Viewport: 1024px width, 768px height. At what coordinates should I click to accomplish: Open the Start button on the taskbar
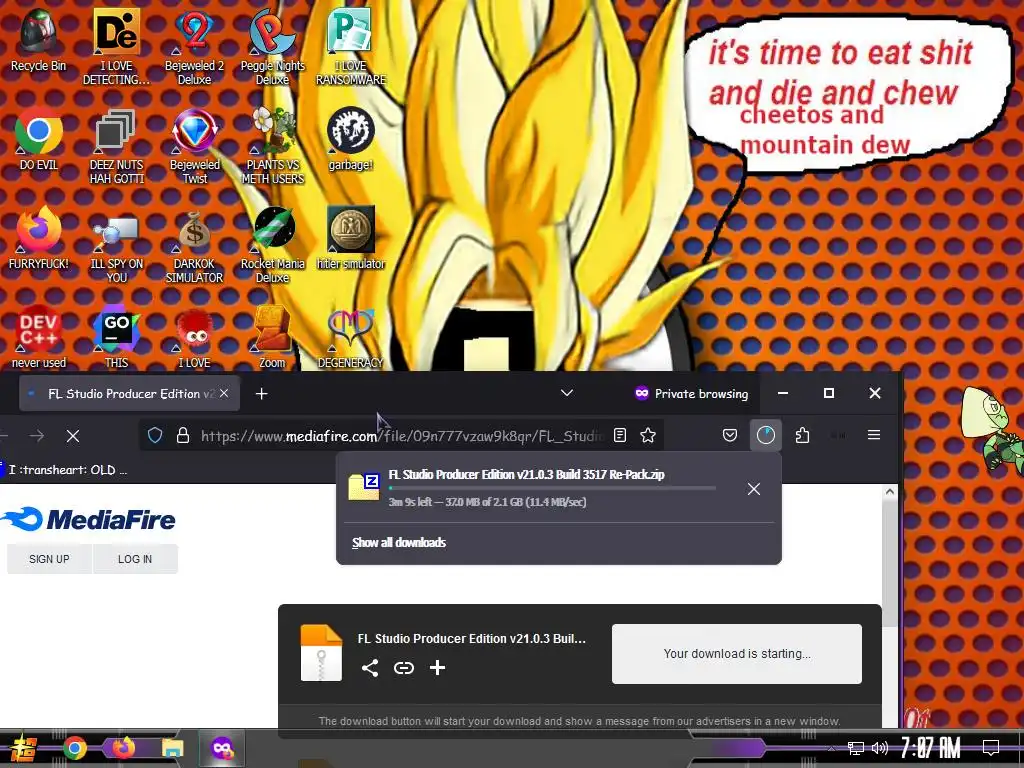pos(23,748)
